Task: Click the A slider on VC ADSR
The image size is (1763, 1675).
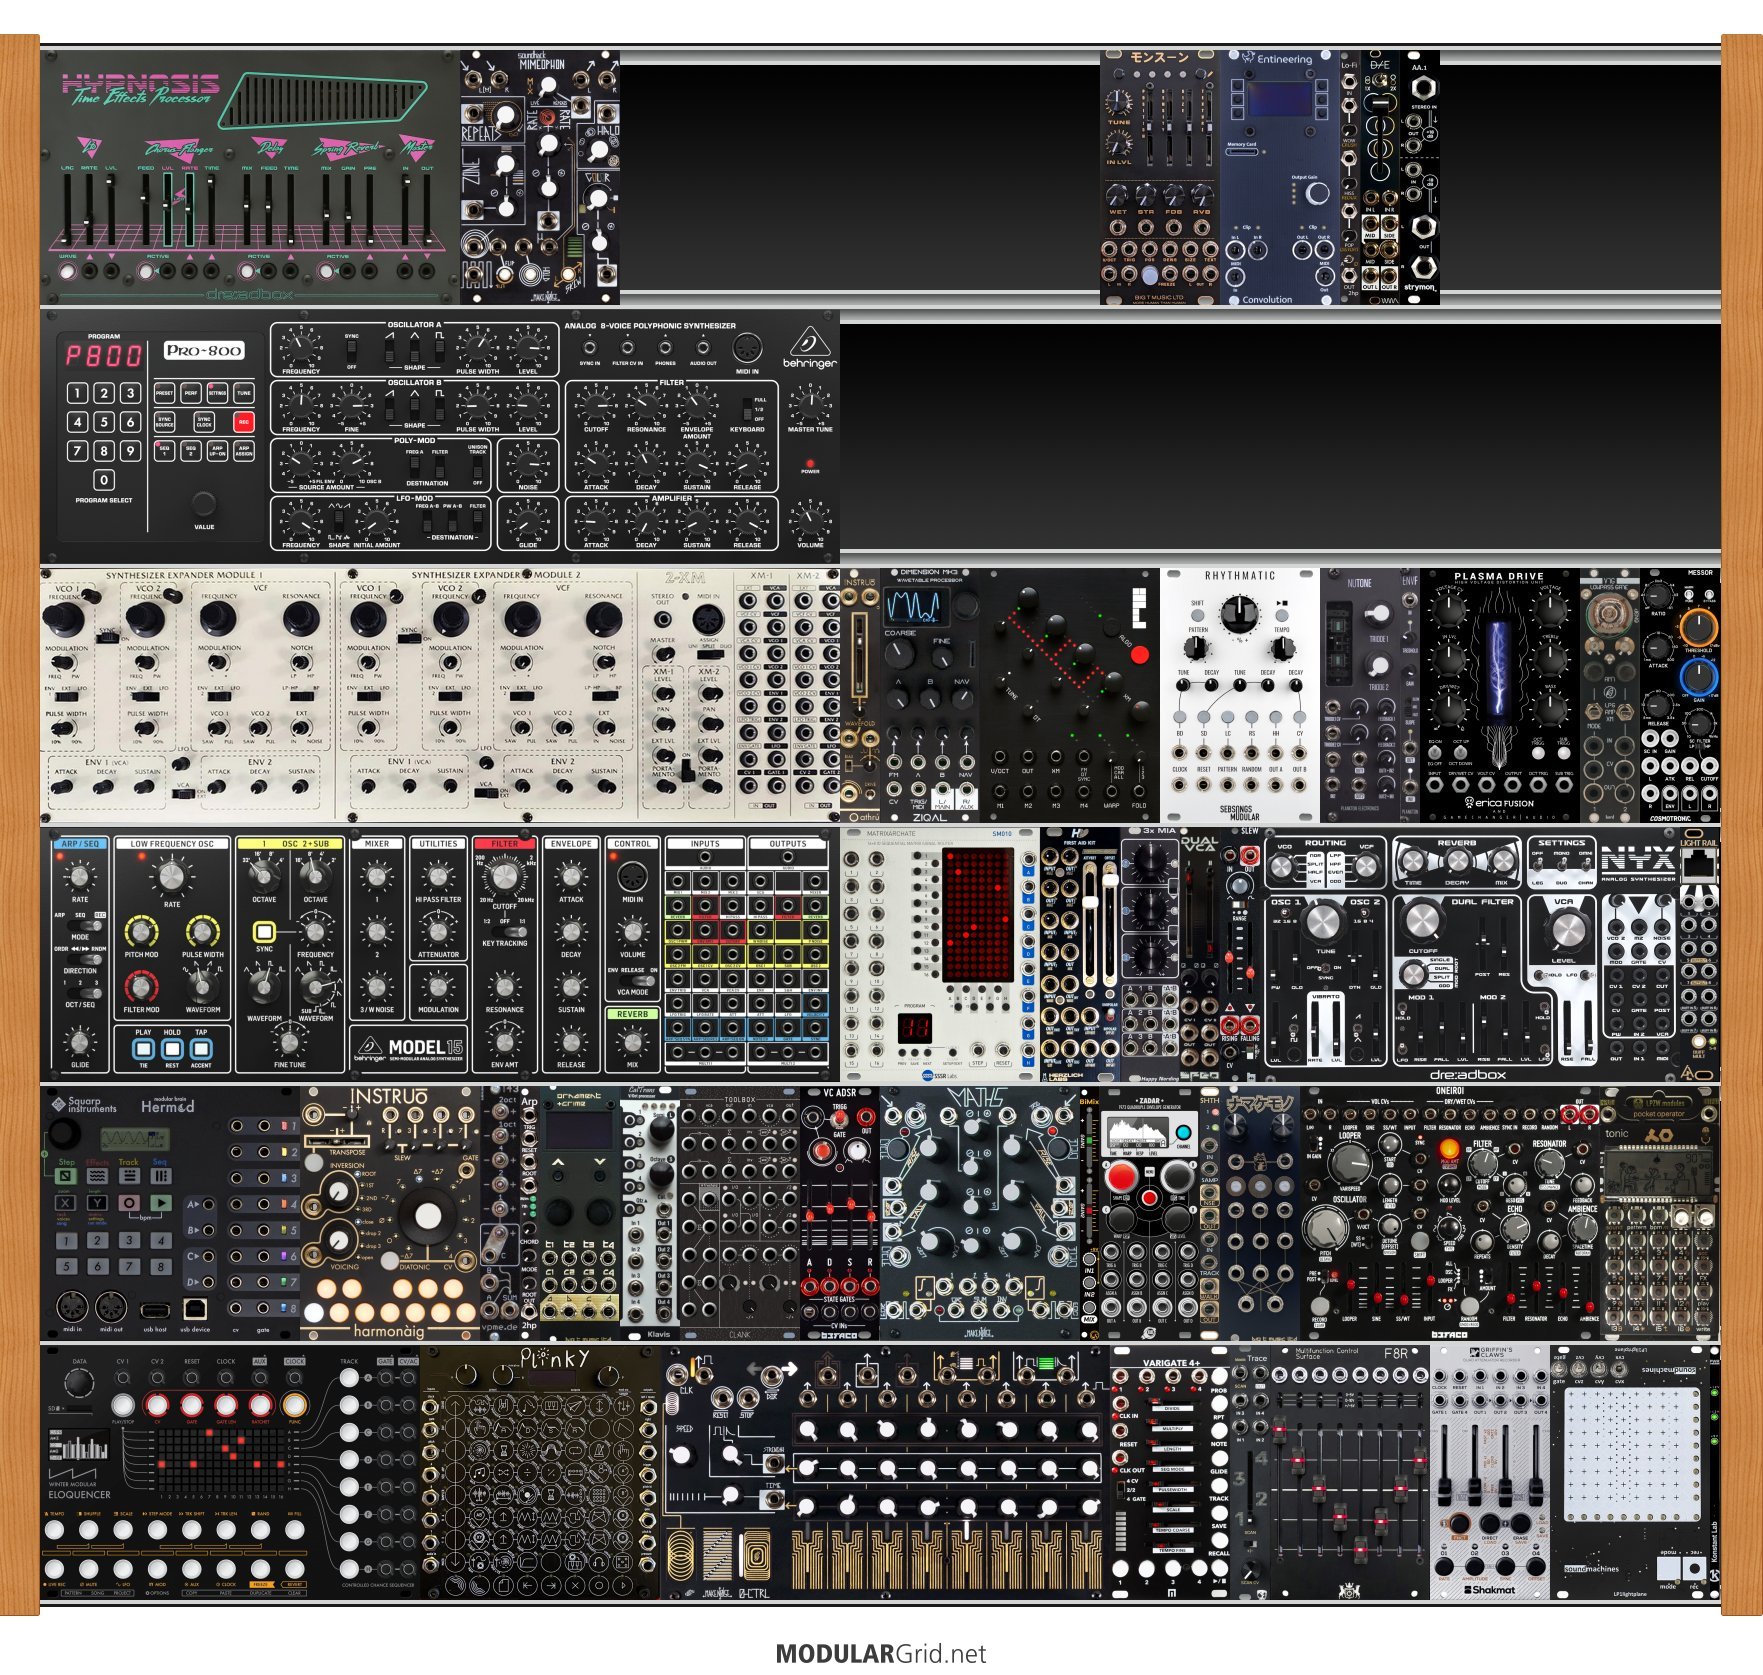Action: pos(810,1216)
